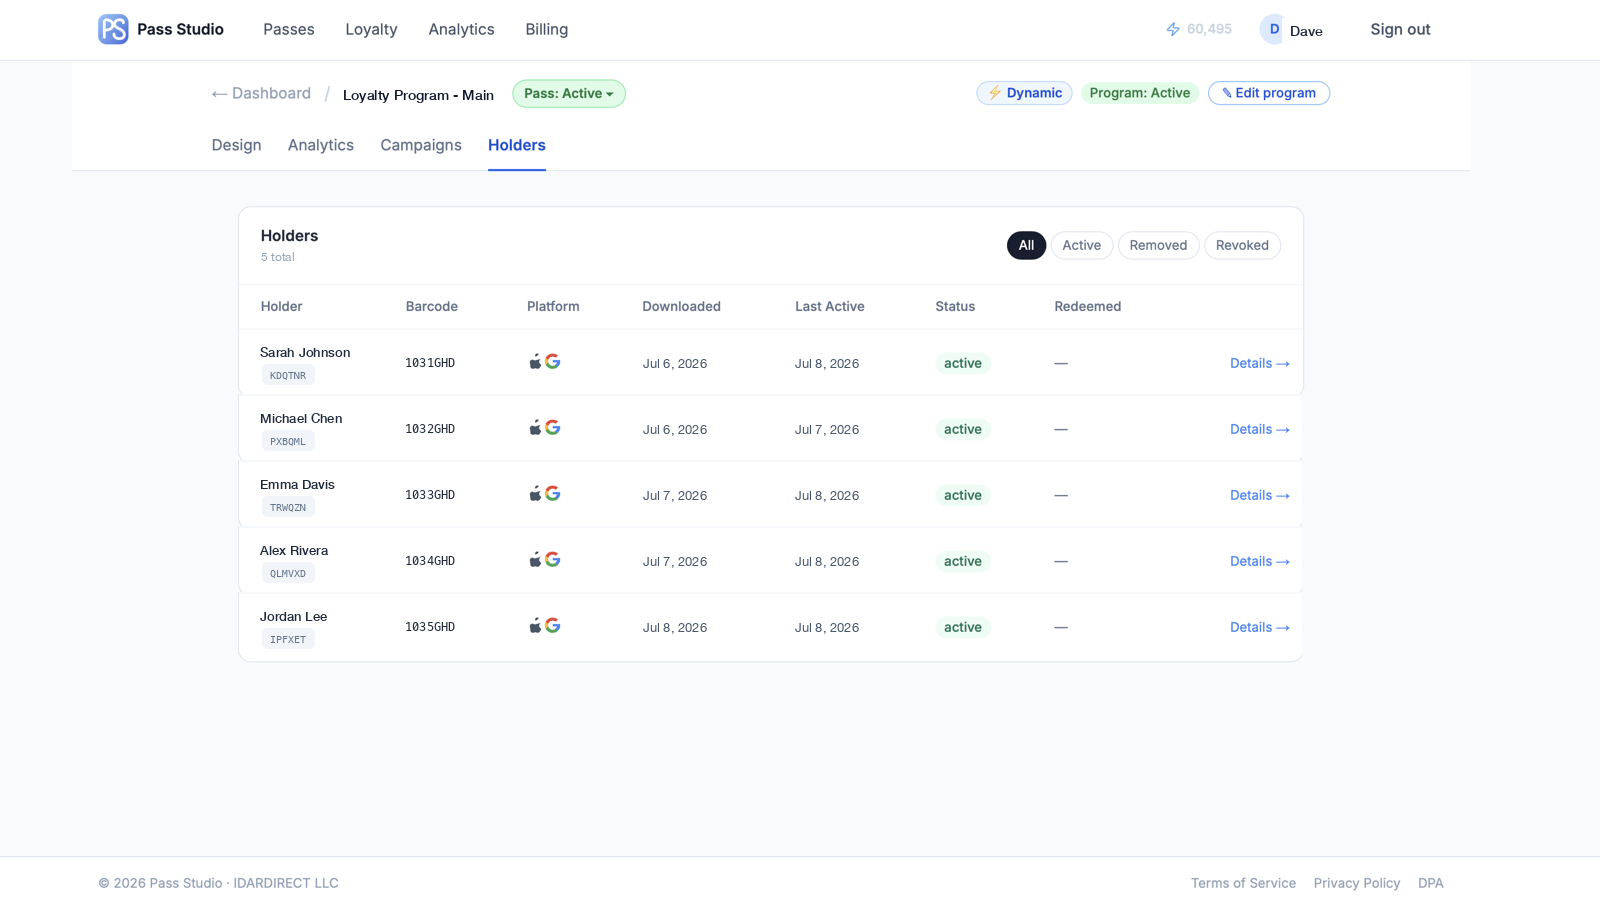This screenshot has height=900, width=1600.
Task: Click Google platform icon for Jordan Lee
Action: click(x=552, y=626)
